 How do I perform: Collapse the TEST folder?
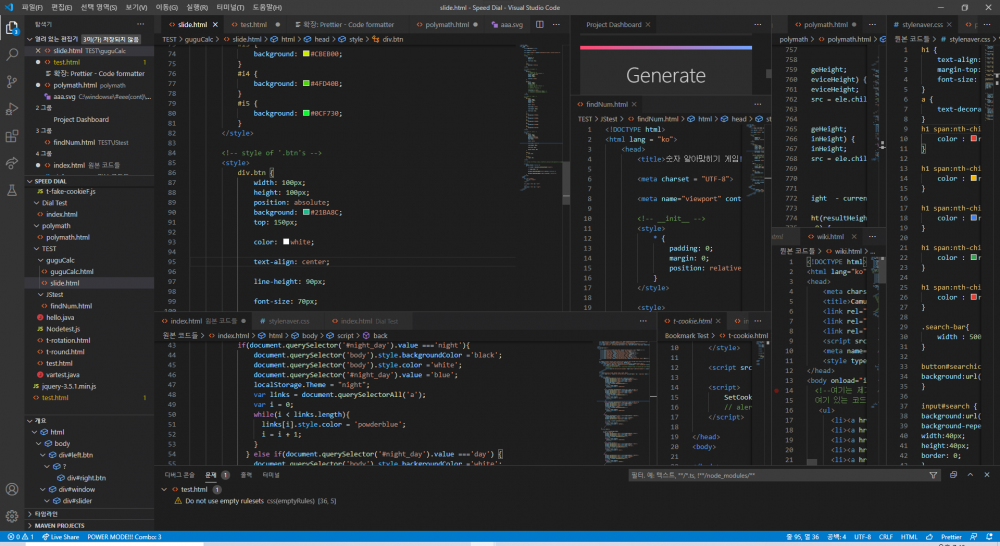click(x=36, y=249)
